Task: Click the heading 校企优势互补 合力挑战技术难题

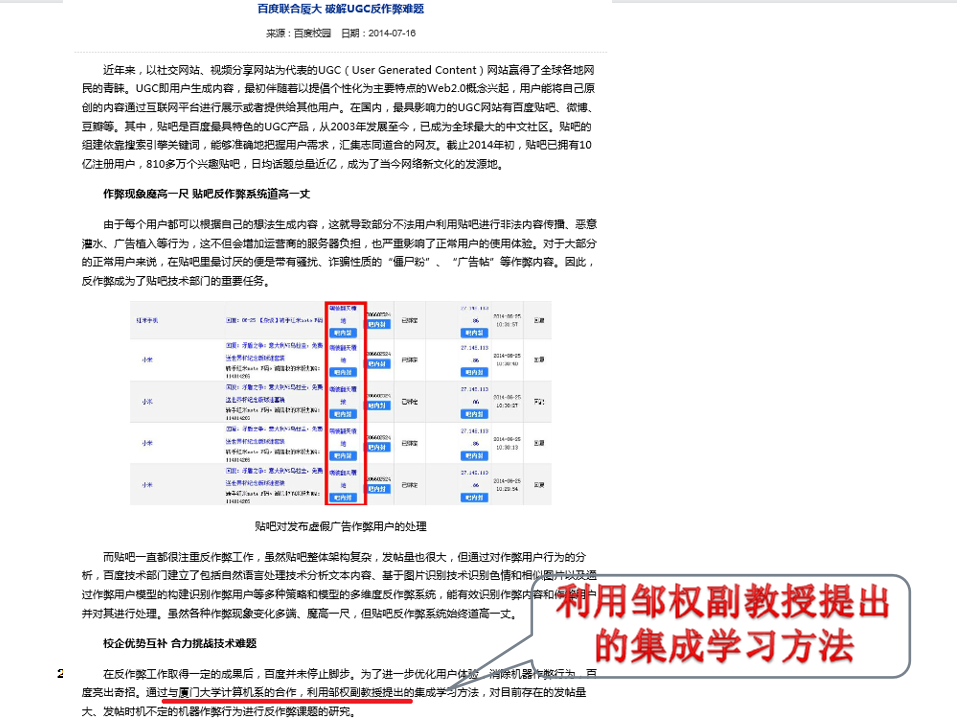Action: tap(179, 643)
